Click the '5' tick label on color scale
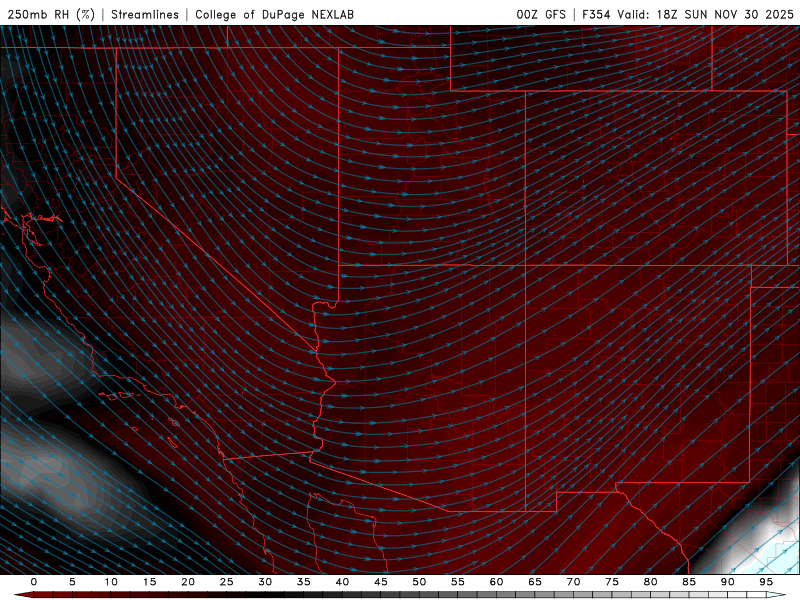 tap(72, 582)
